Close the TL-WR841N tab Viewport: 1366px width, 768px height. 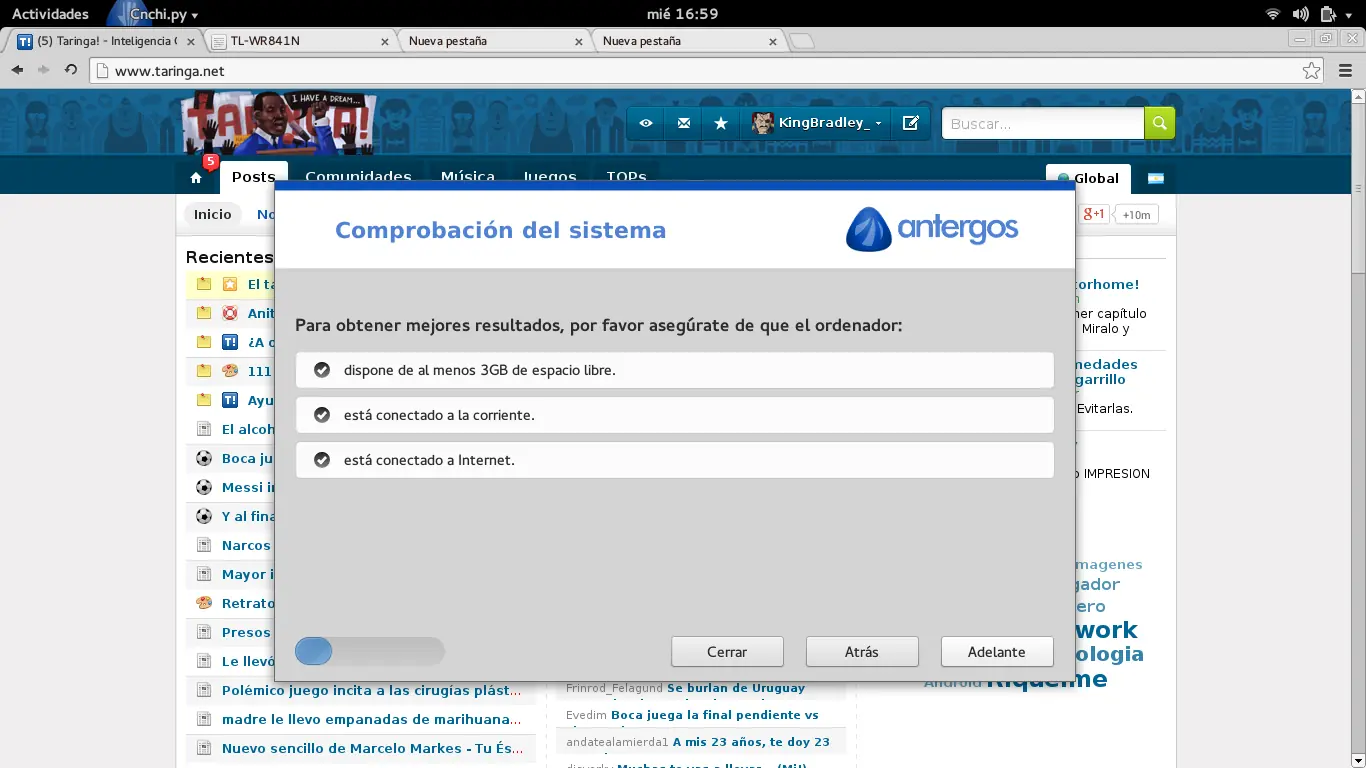pos(386,42)
